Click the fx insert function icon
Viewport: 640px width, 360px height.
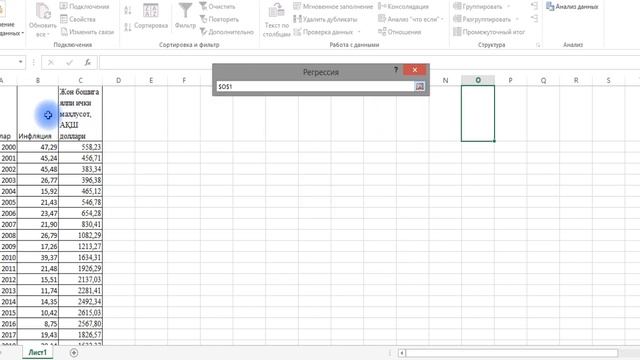coord(87,62)
